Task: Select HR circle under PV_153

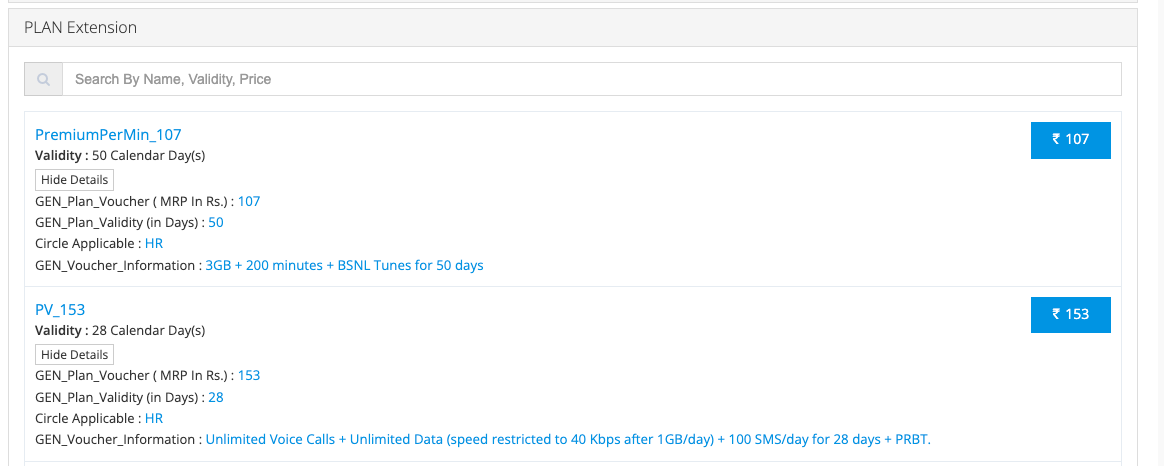Action: coord(154,419)
